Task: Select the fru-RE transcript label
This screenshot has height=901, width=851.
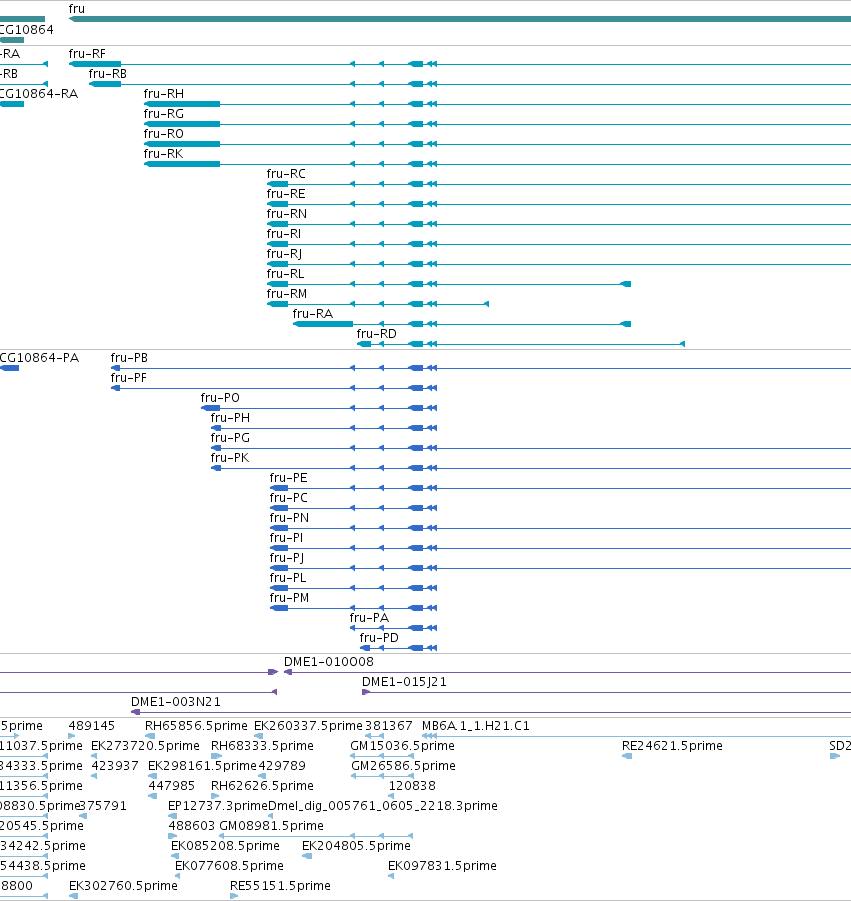Action: (x=286, y=194)
